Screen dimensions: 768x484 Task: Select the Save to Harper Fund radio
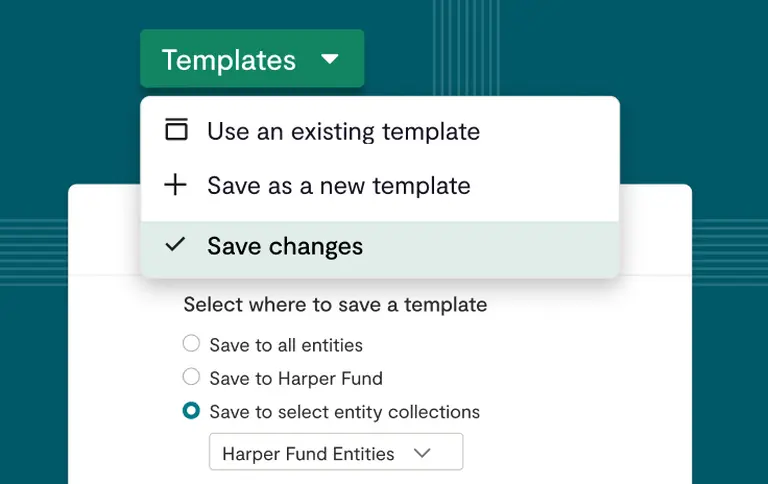pyautogui.click(x=191, y=377)
